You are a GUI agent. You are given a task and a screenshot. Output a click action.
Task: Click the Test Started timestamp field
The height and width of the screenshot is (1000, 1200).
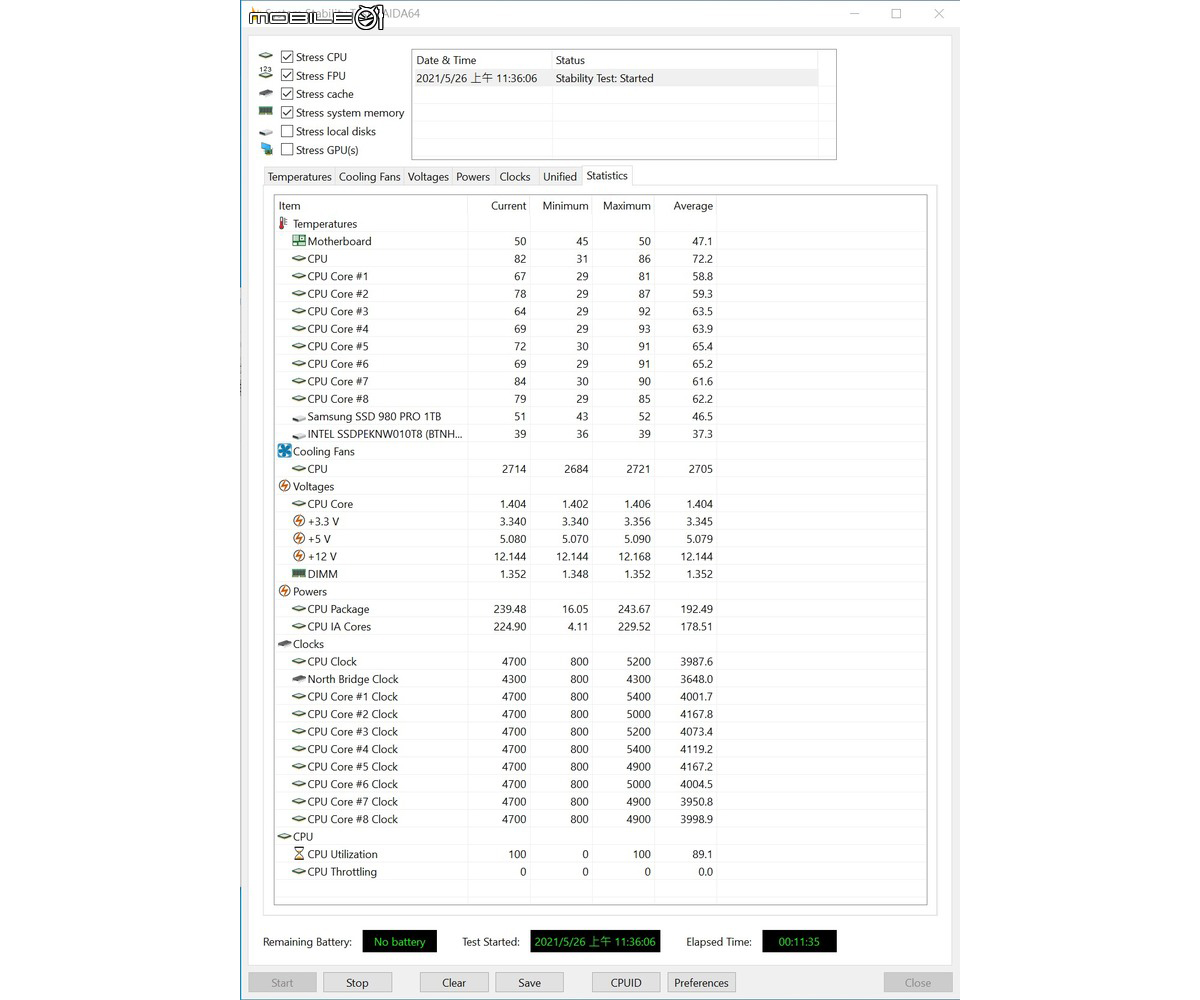click(595, 941)
